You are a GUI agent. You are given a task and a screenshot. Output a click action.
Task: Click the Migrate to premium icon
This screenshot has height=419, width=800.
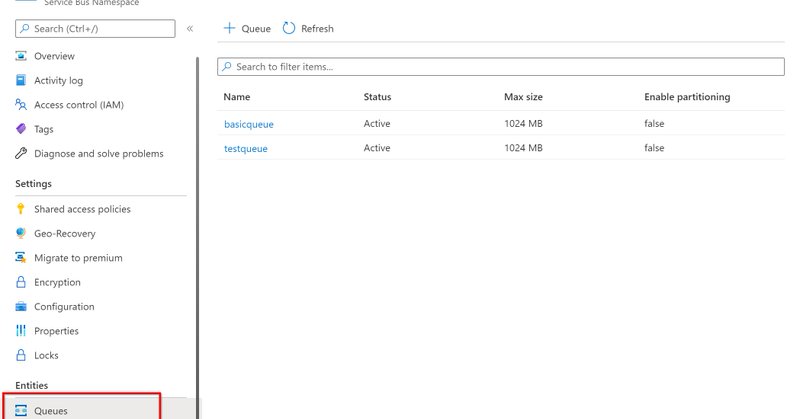[21, 257]
